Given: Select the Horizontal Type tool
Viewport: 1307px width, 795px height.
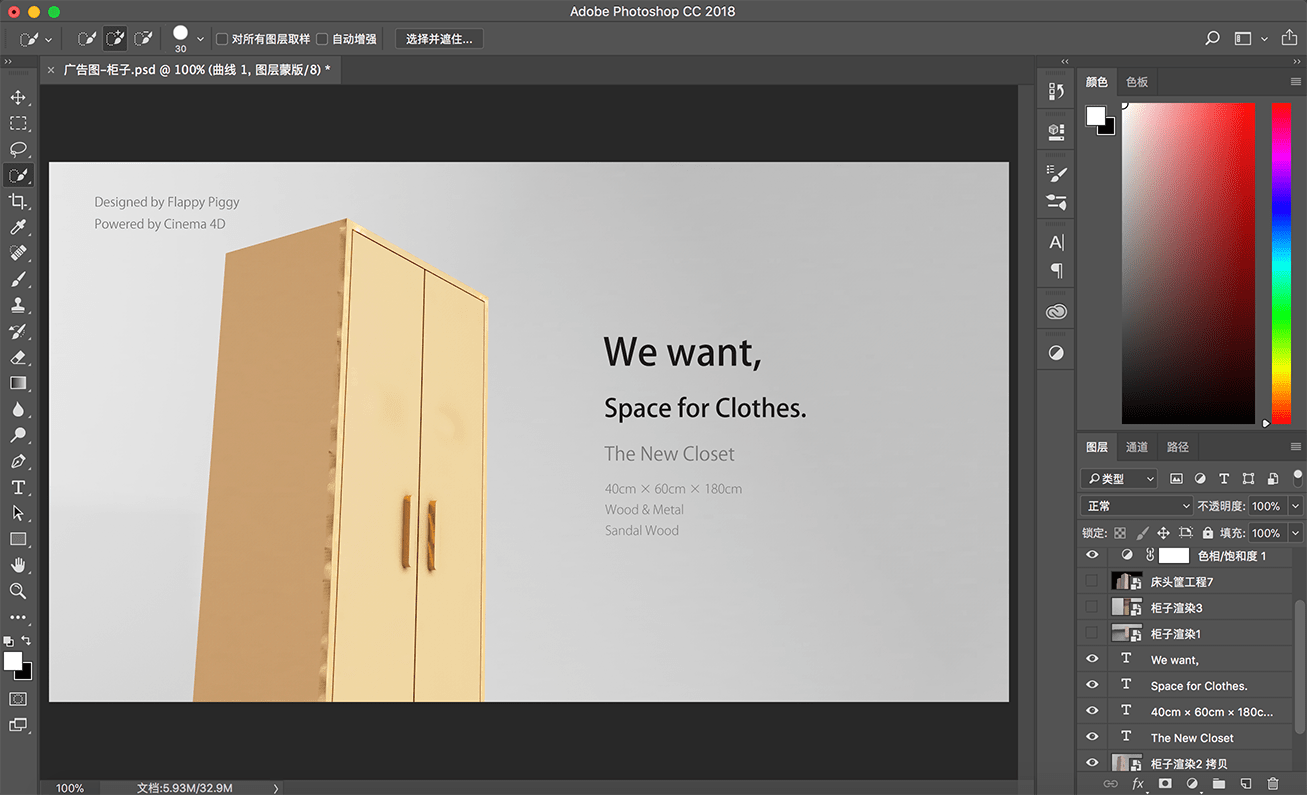Looking at the screenshot, I should pos(18,487).
